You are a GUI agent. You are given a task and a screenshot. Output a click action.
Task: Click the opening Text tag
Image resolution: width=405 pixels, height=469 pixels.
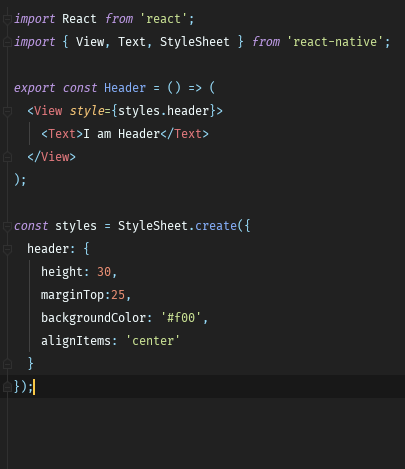click(62, 134)
